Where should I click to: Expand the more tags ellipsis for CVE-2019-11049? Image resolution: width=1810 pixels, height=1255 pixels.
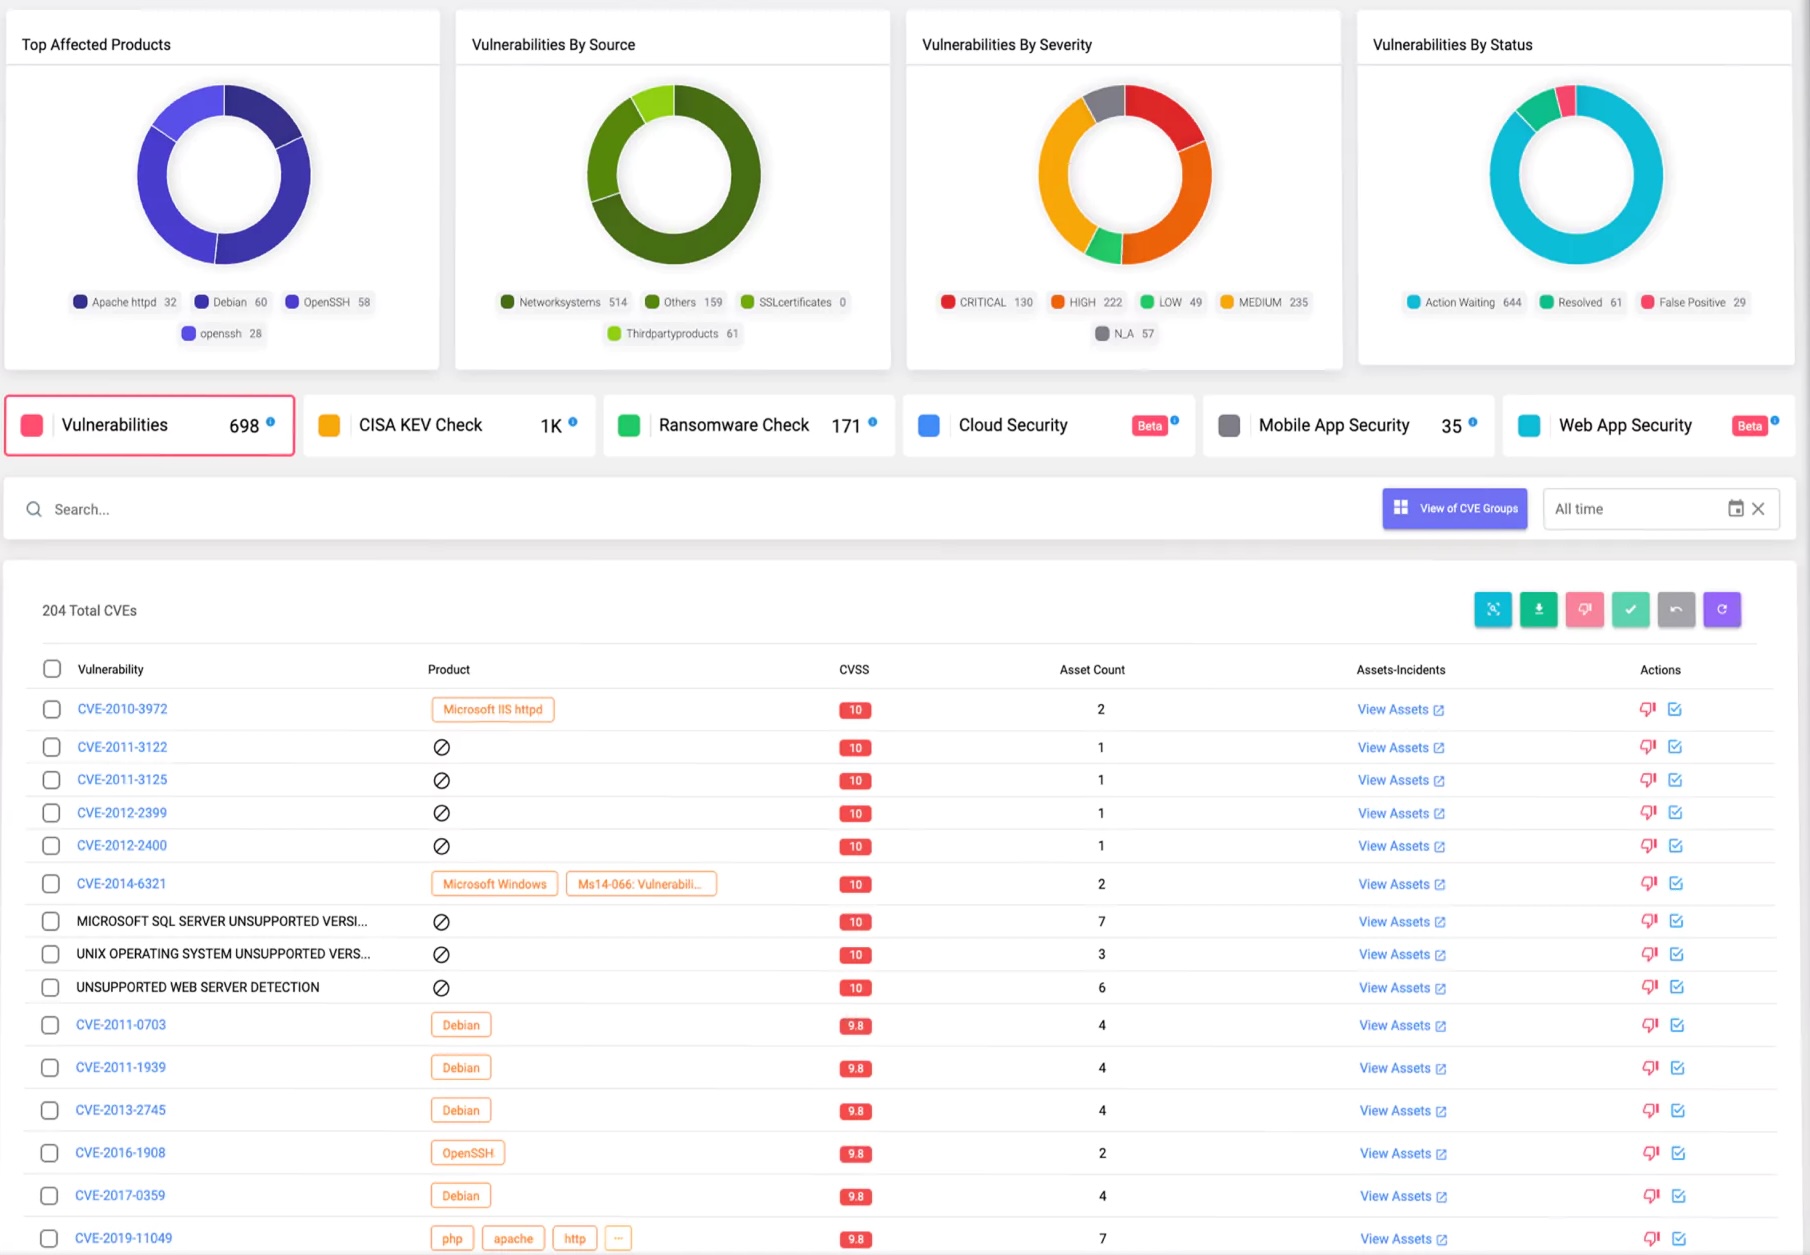pos(618,1238)
